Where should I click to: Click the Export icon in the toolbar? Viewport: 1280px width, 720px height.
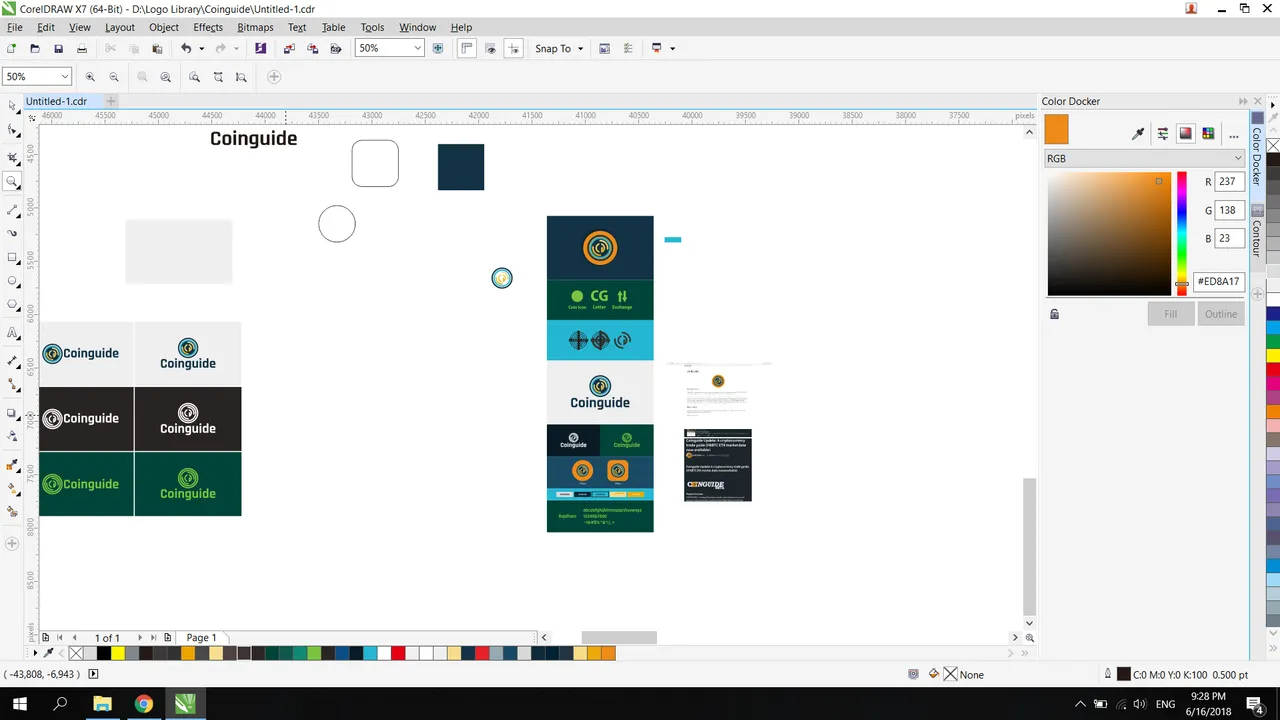tap(313, 48)
